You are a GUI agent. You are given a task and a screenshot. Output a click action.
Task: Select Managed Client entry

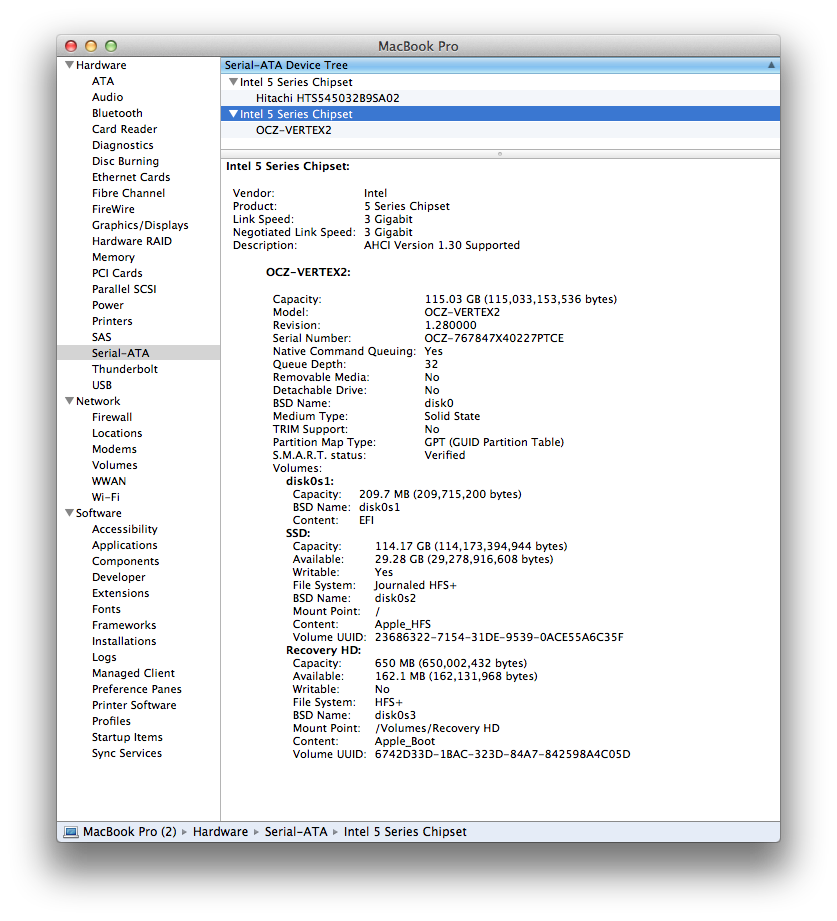[133, 673]
